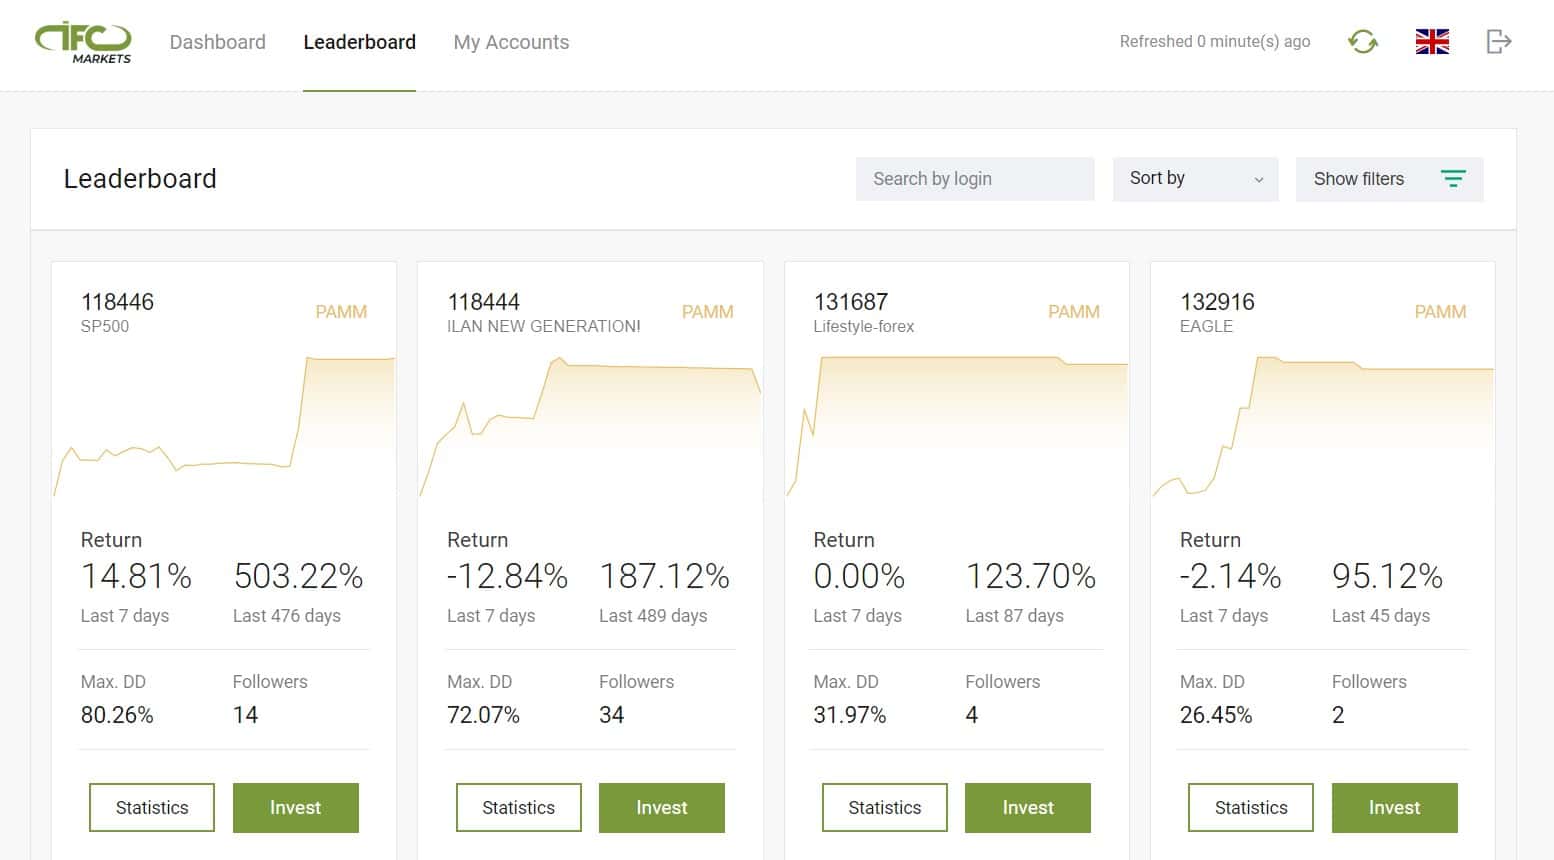Screen dimensions: 1554x860
Task: View Statistics for Lifestyle-forex account
Action: 885,808
